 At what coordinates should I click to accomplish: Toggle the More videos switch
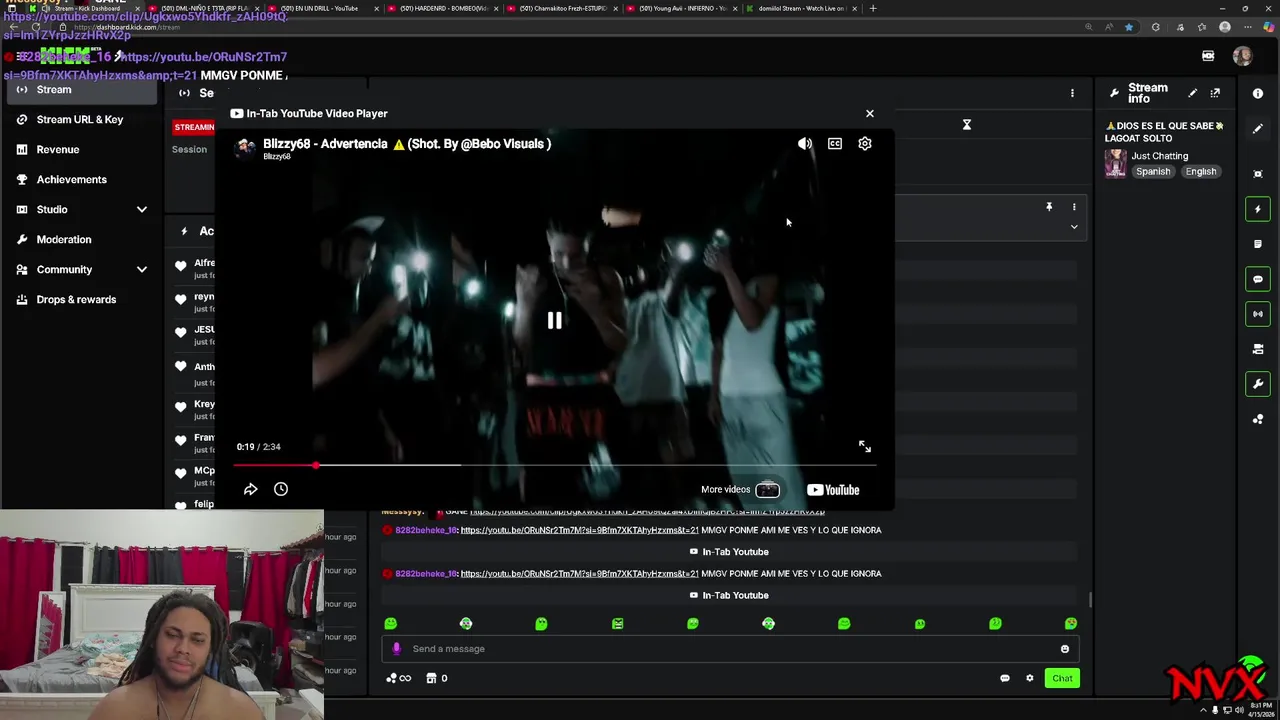coord(767,490)
